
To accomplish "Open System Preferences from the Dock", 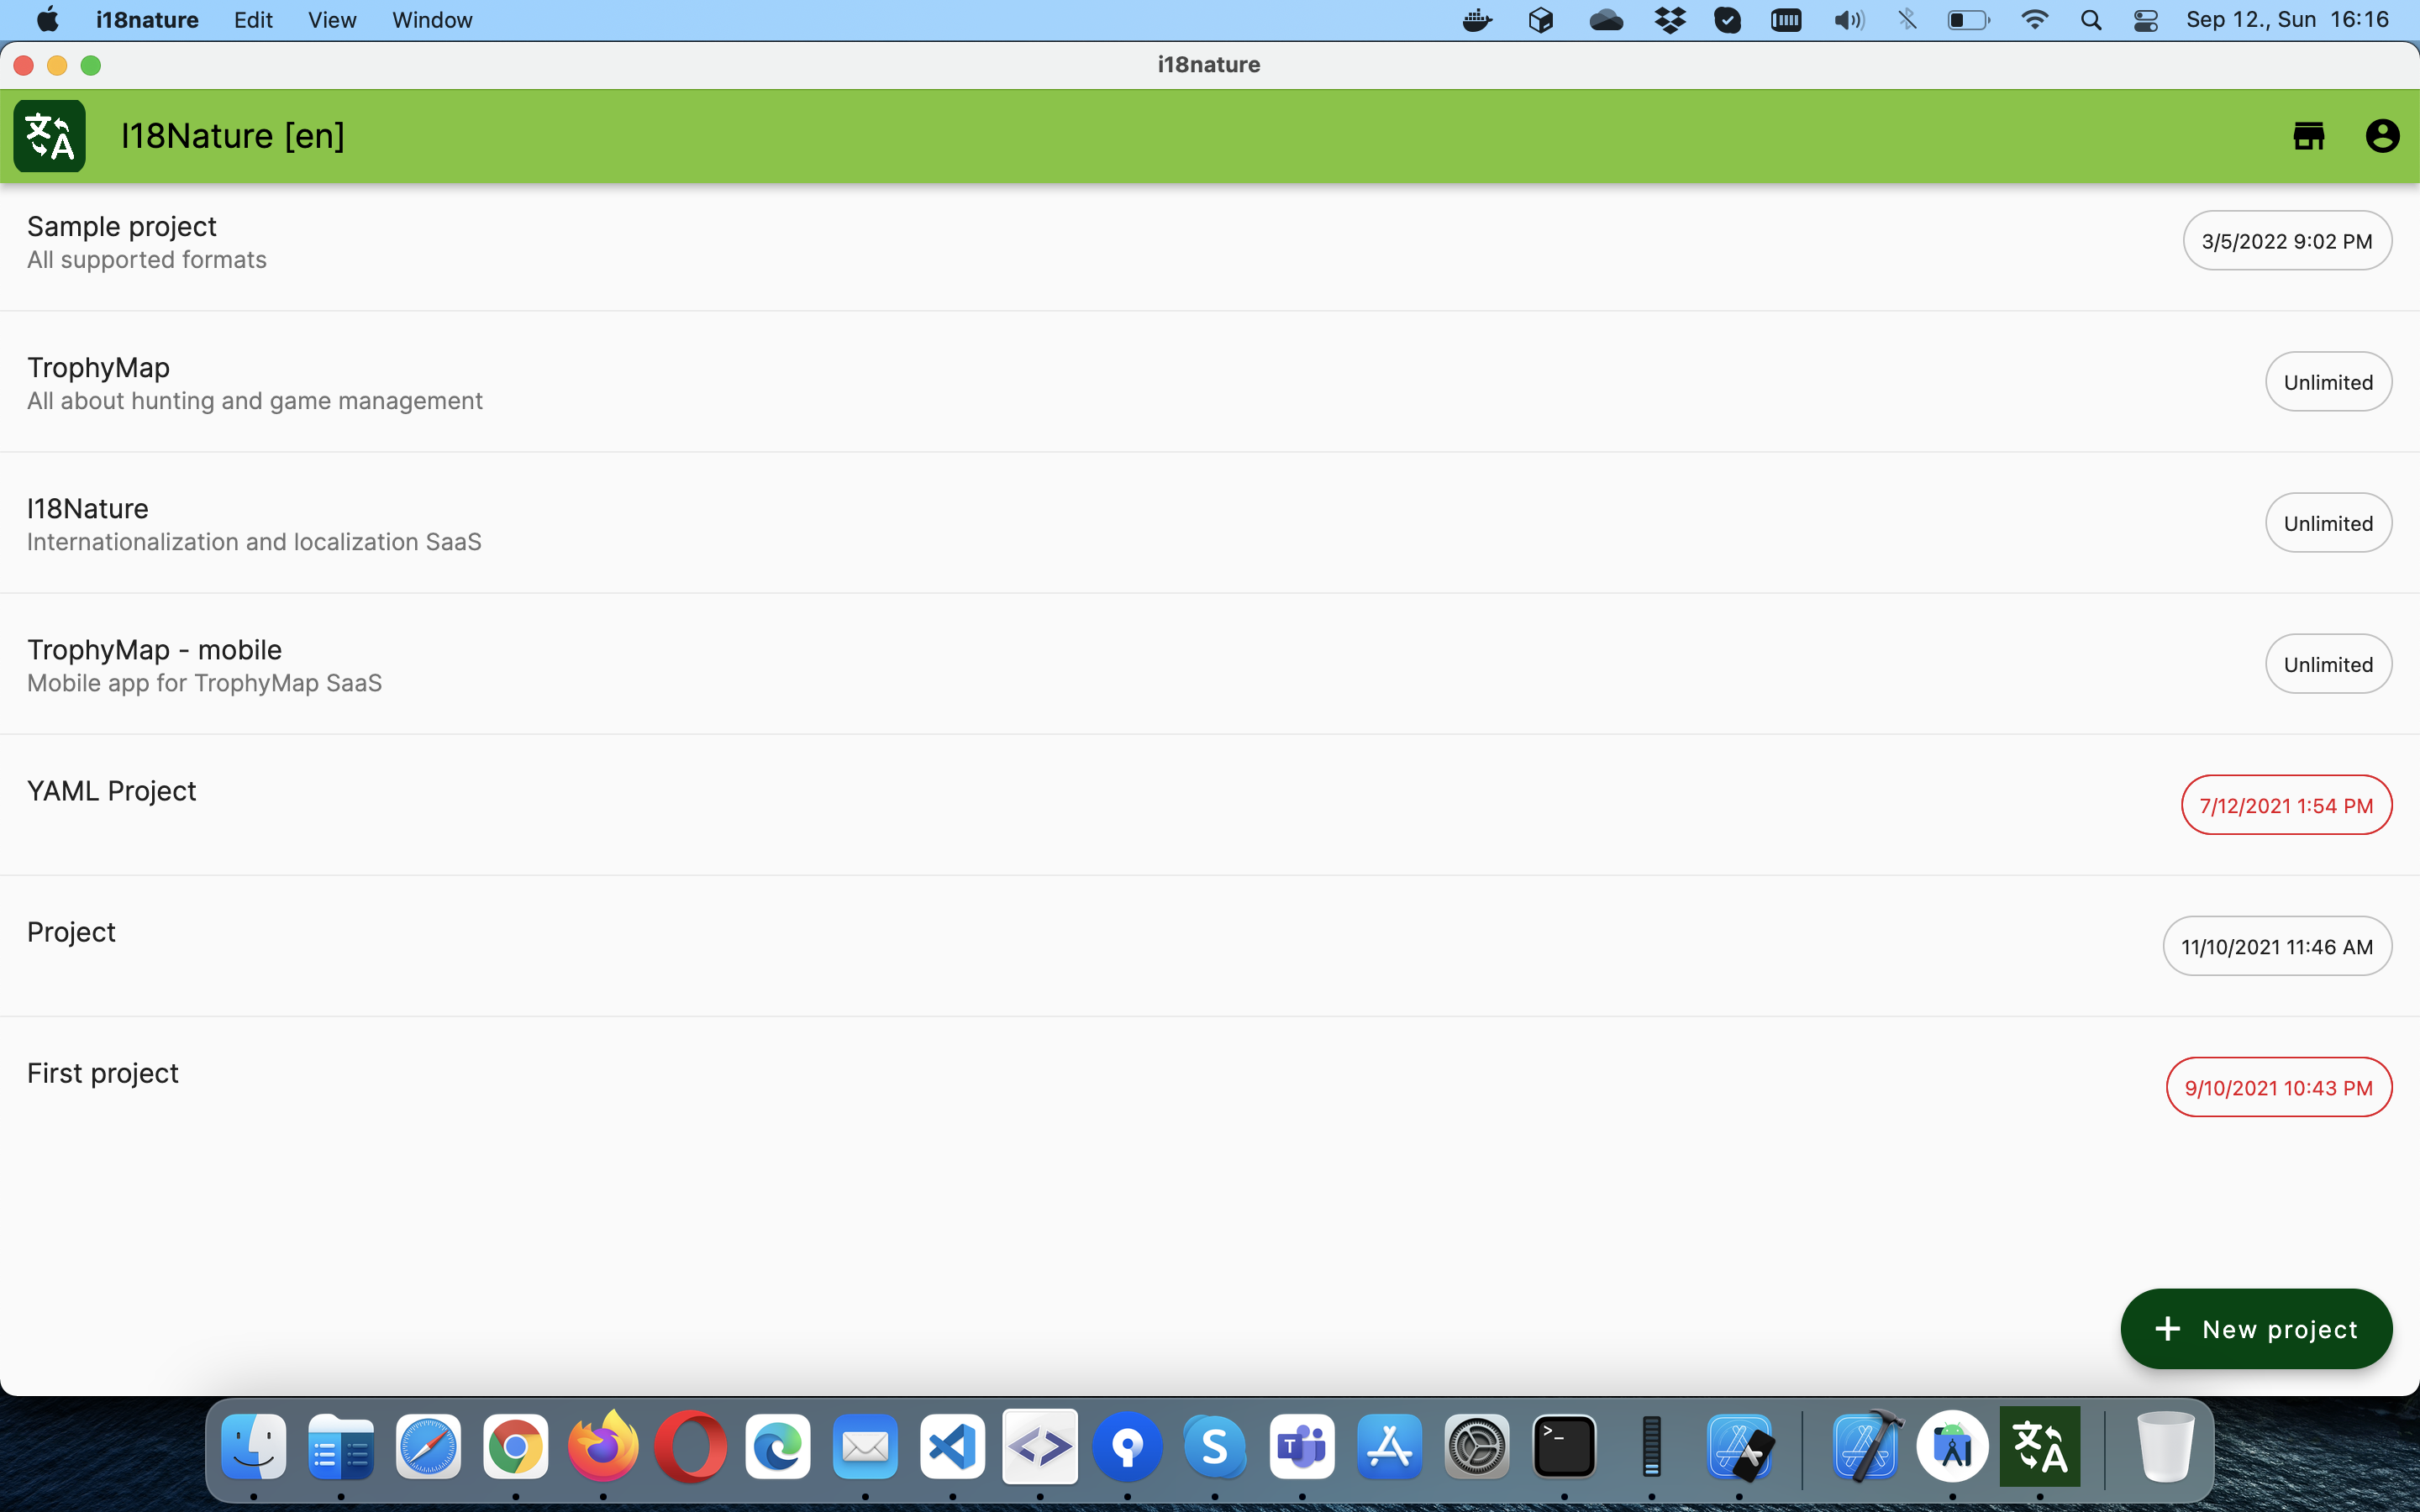I will [1477, 1446].
